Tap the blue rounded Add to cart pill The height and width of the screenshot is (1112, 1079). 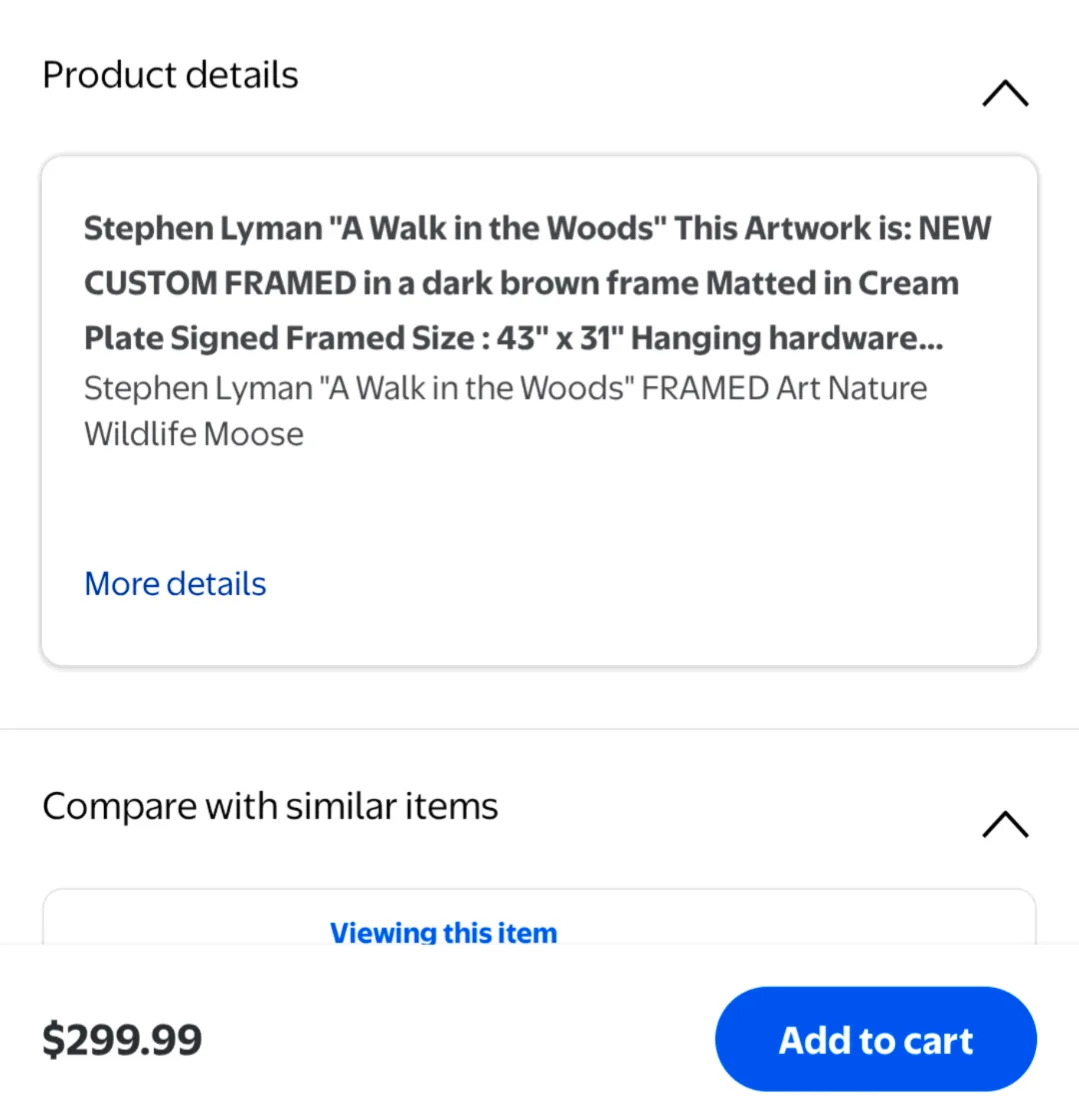tap(874, 1040)
